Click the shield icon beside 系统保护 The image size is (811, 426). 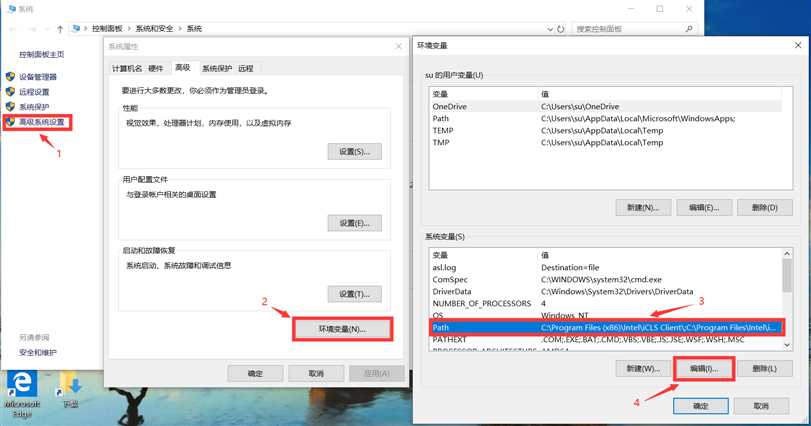[10, 106]
